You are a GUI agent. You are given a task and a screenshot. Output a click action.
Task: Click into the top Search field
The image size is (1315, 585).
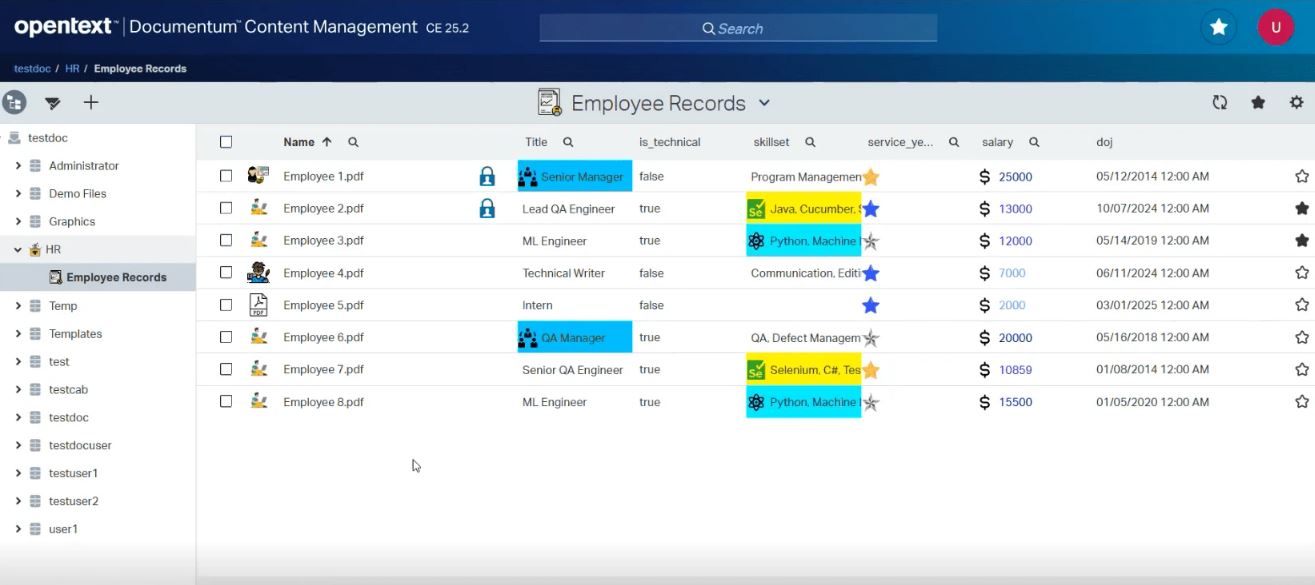[738, 28]
